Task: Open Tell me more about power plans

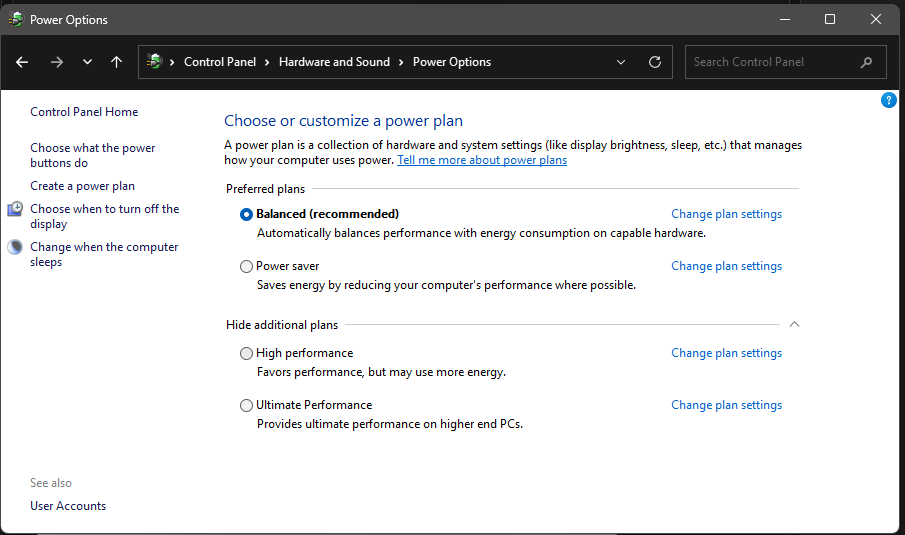Action: (482, 160)
